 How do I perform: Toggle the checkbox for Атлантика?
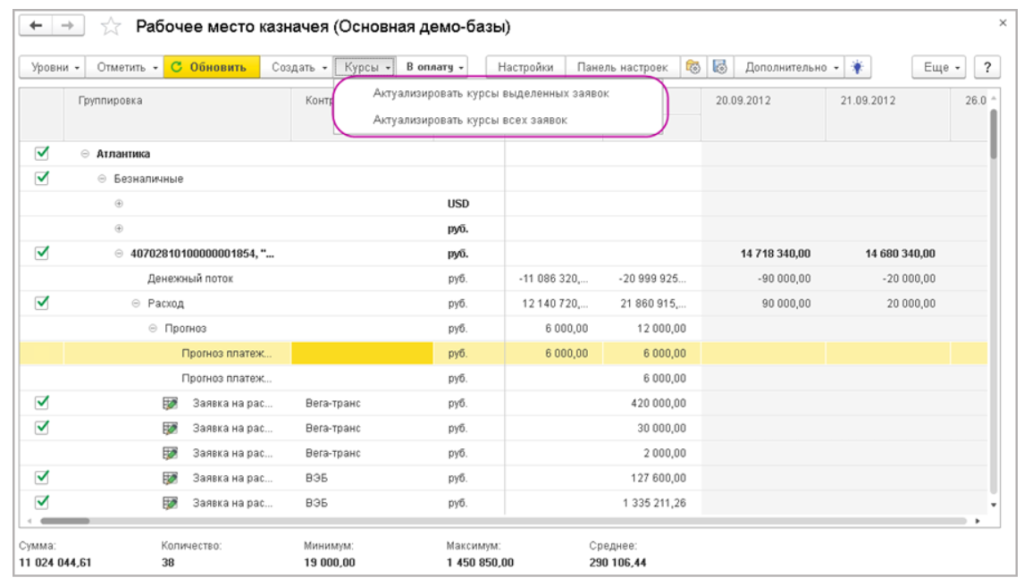(42, 153)
